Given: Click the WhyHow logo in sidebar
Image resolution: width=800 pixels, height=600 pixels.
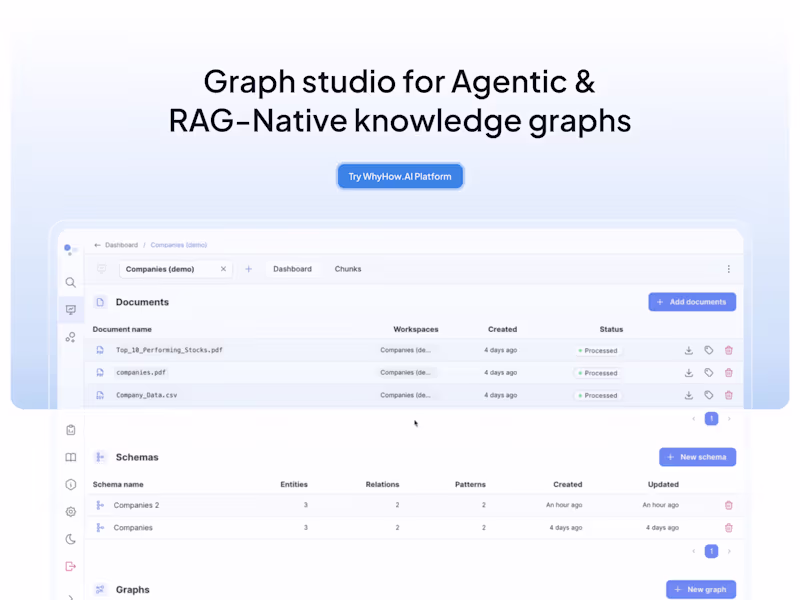Looking at the screenshot, I should pyautogui.click(x=70, y=249).
